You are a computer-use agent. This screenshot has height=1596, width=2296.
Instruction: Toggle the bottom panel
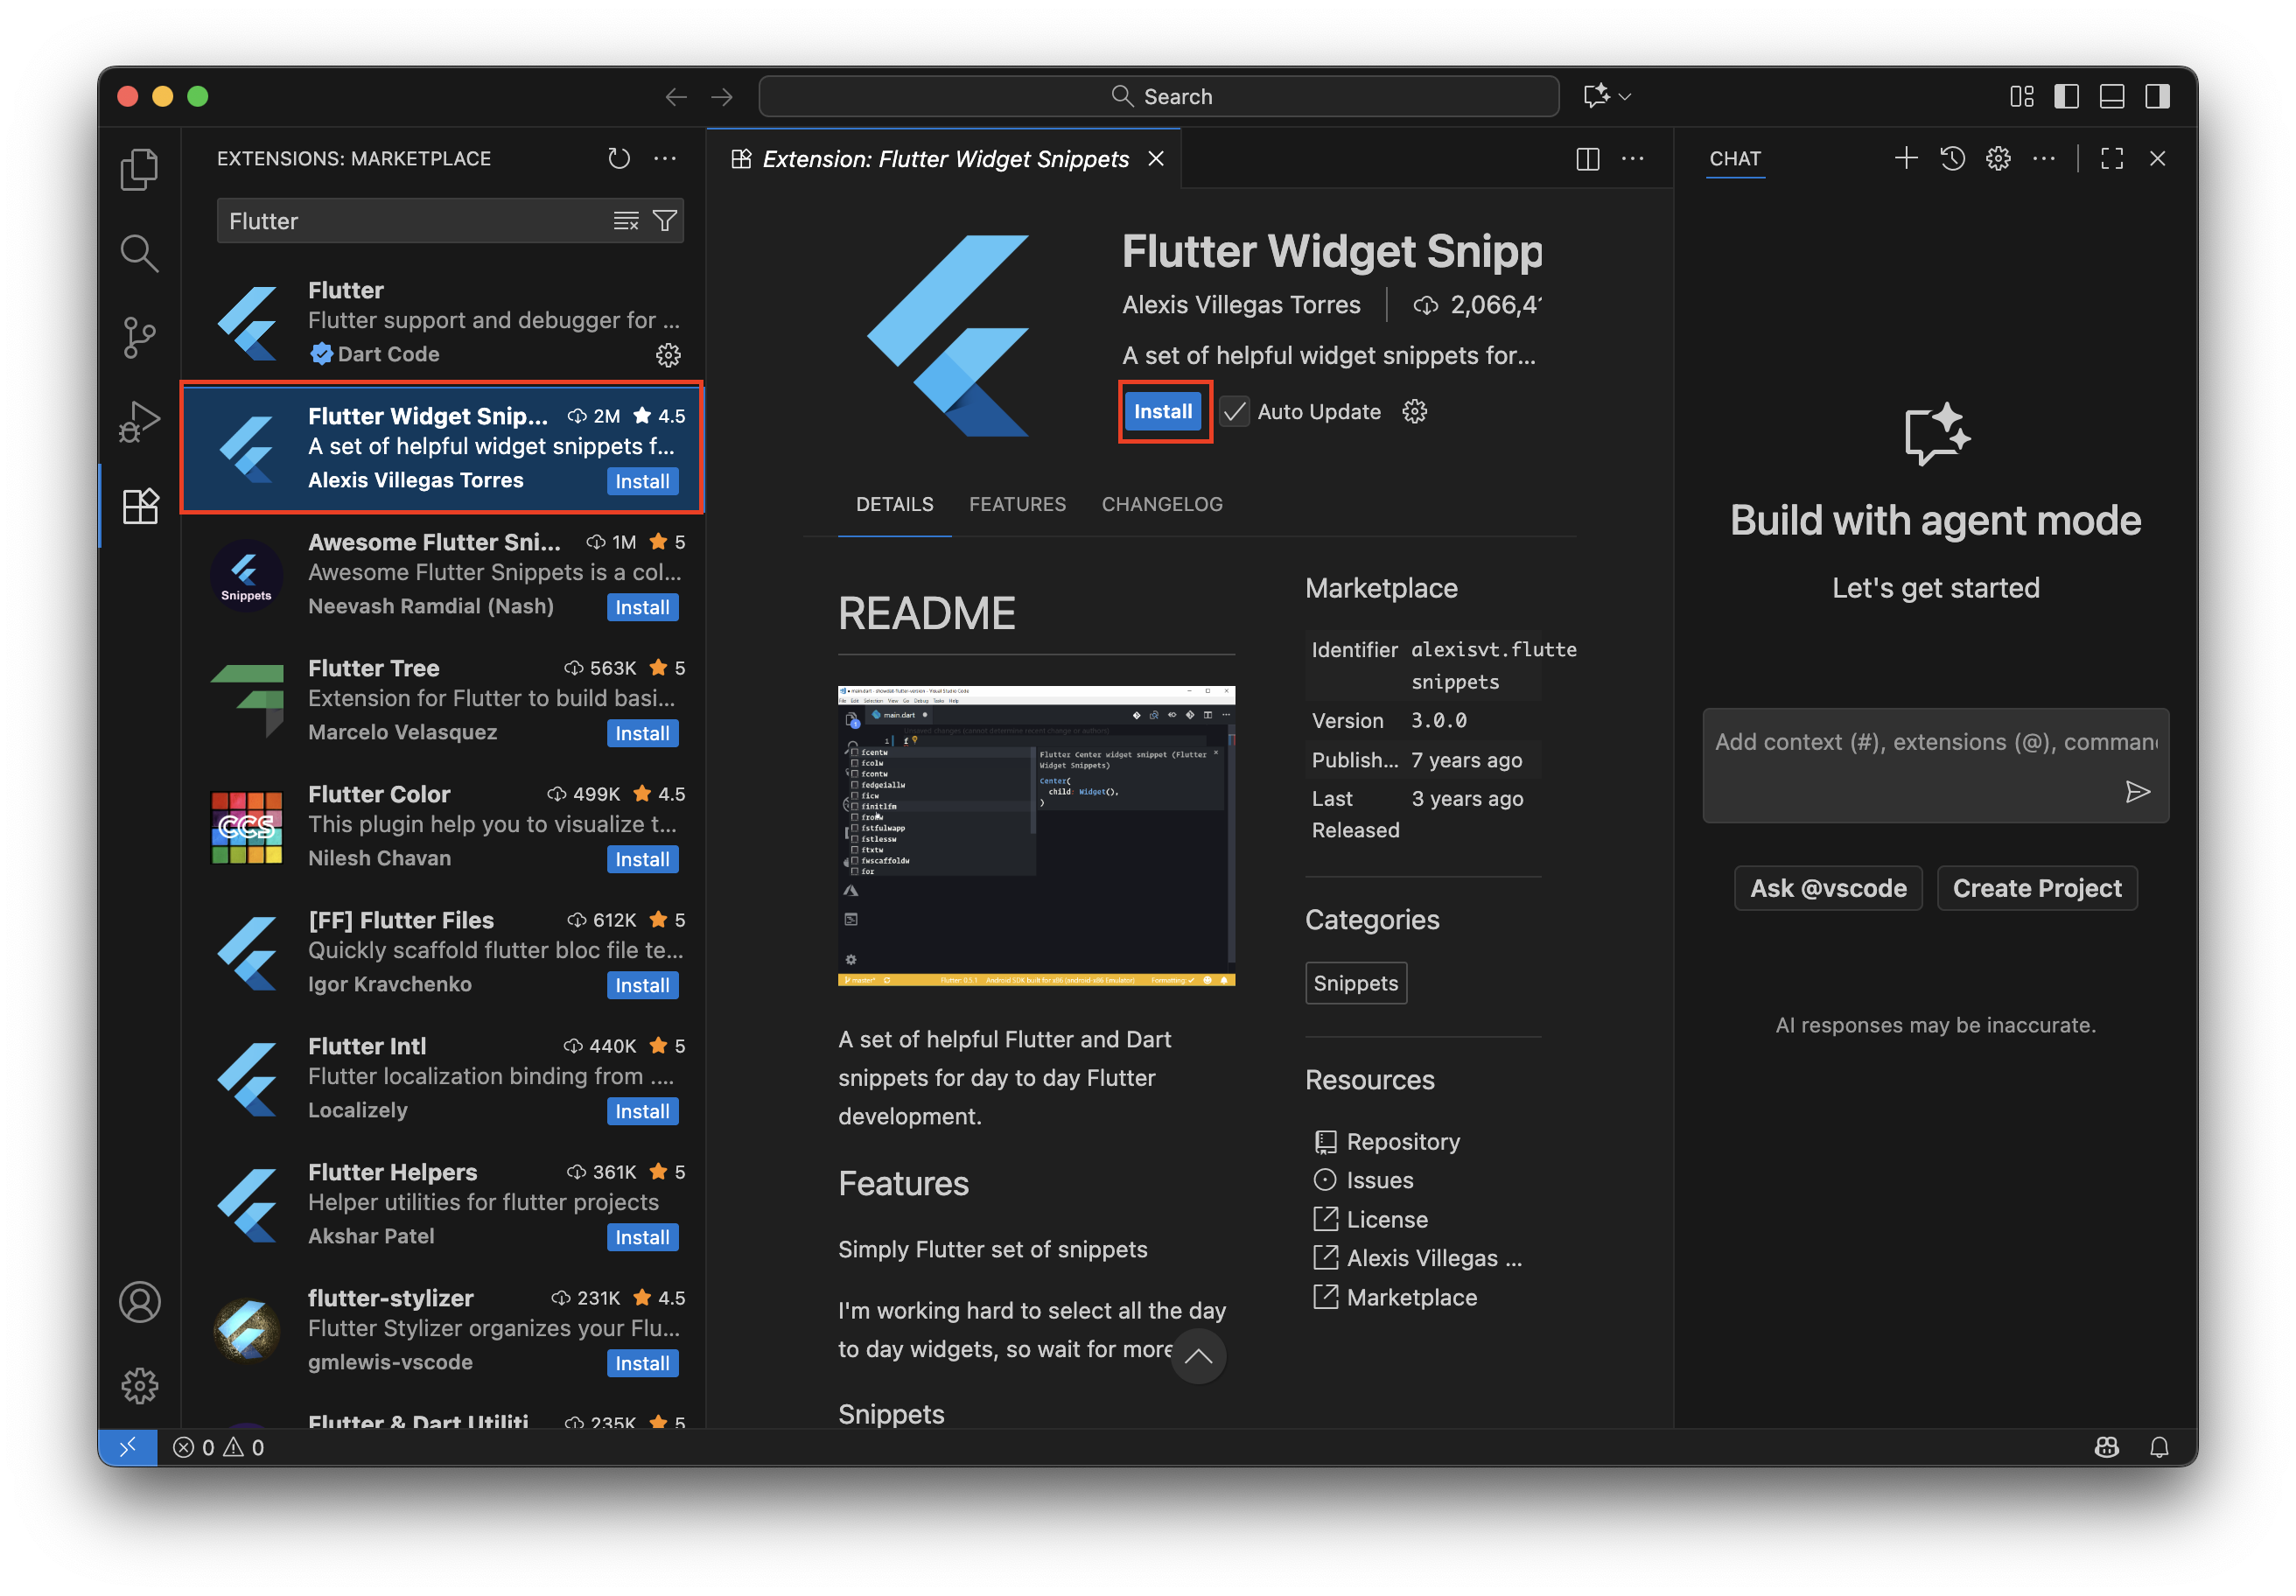coord(2112,97)
